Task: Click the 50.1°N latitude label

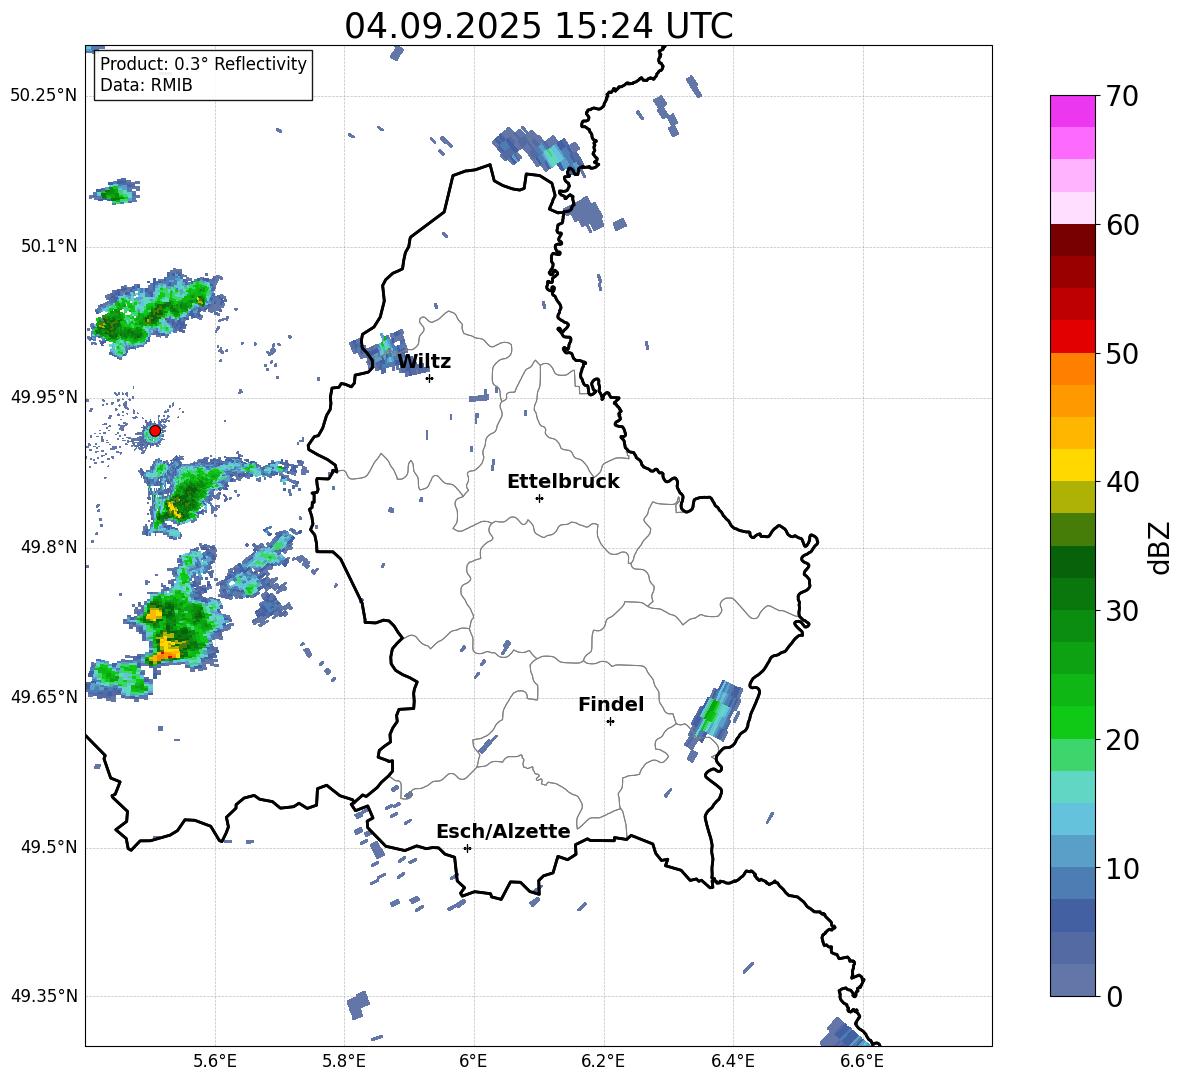Action: coord(49,247)
